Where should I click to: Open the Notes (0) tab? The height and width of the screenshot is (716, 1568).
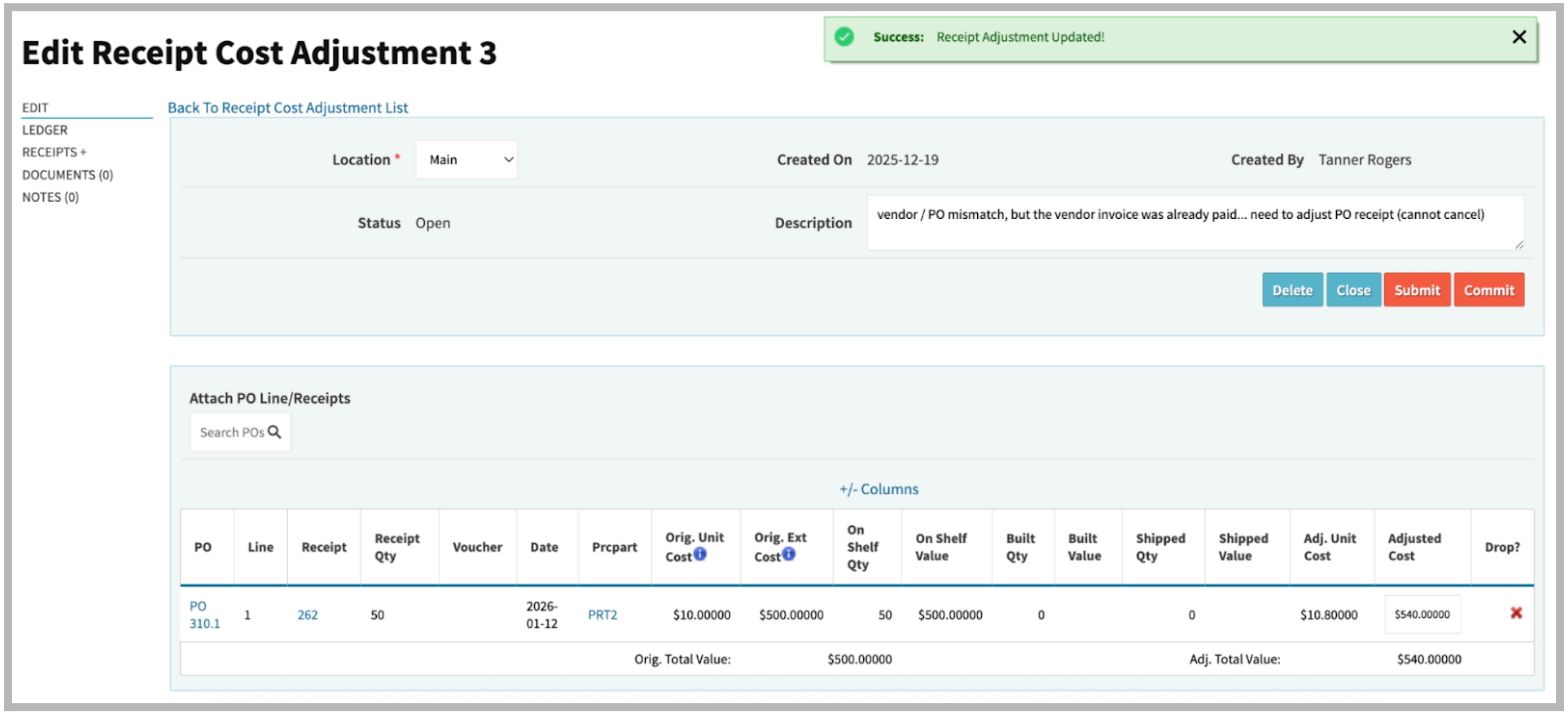pyautogui.click(x=50, y=197)
